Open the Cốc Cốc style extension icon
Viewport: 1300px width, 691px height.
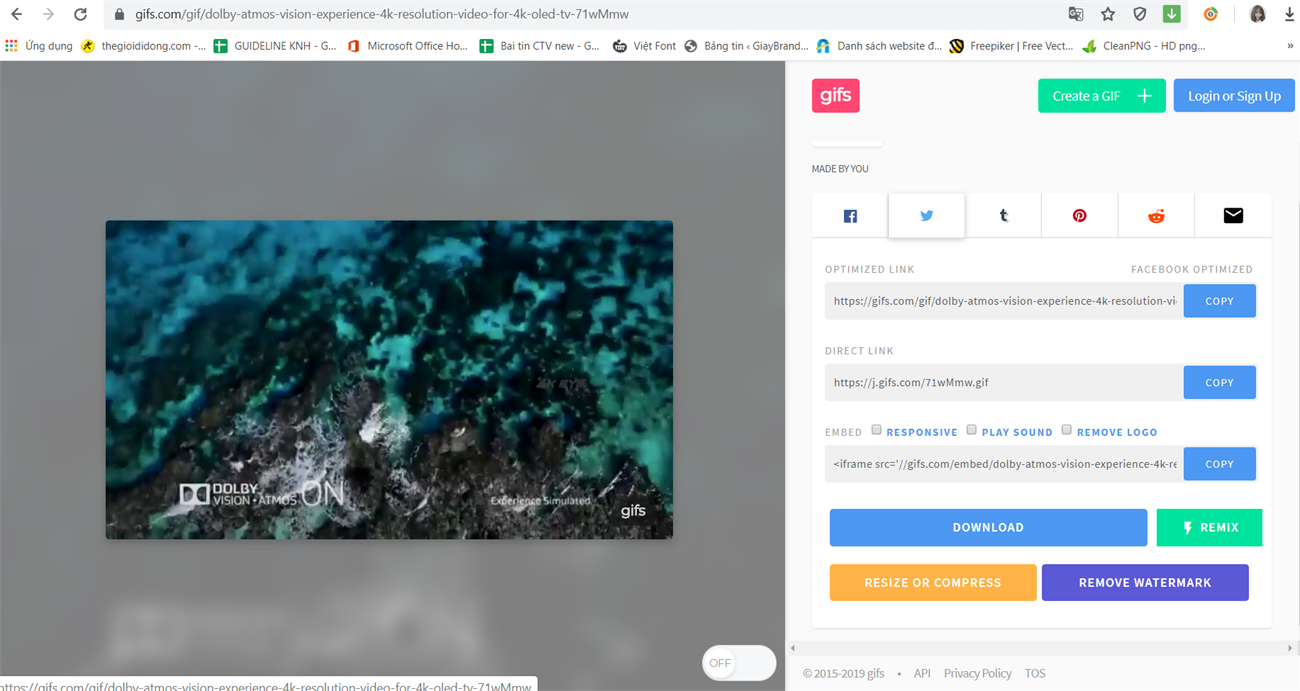pos(1211,14)
